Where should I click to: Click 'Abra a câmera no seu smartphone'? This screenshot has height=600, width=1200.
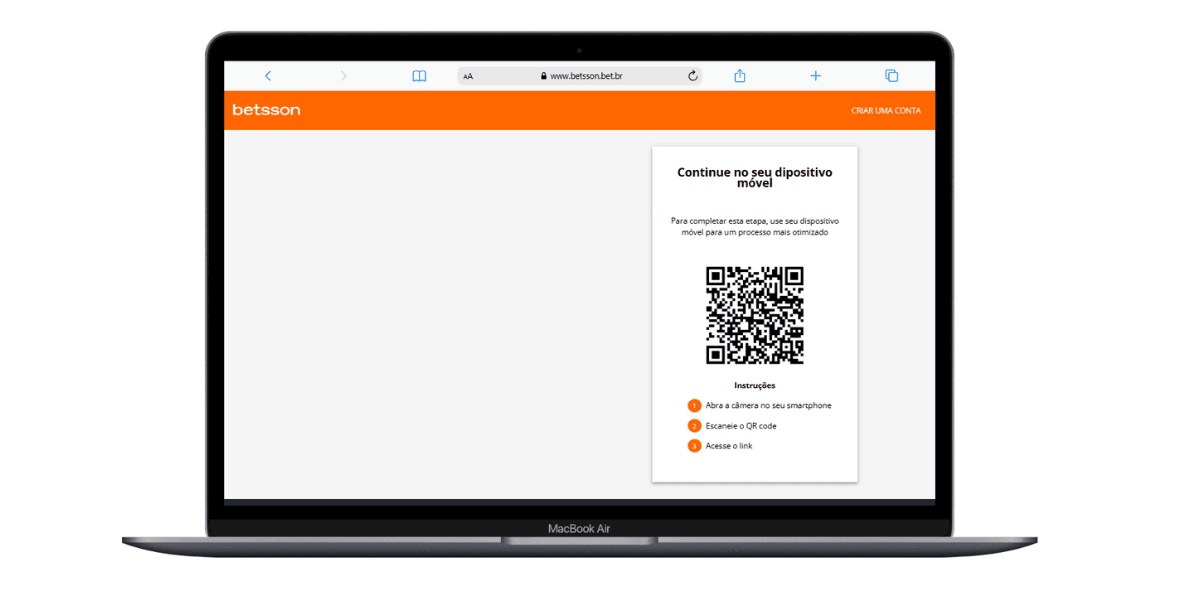point(768,406)
